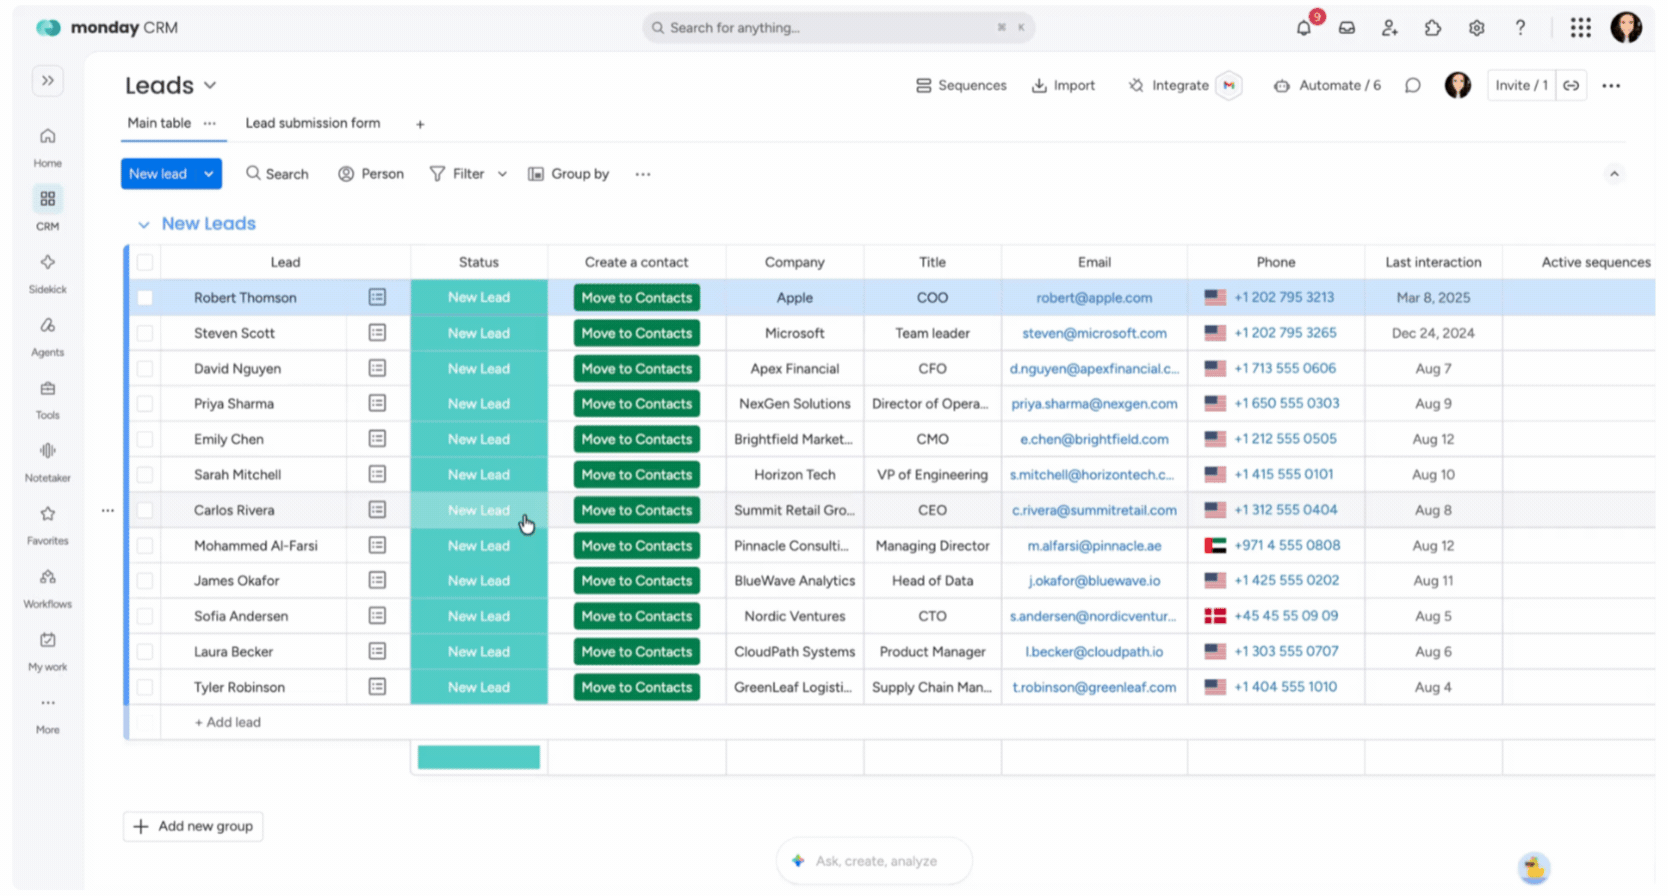Screen dimensions: 1668x896
Task: Click the New lead button
Action: click(x=158, y=174)
